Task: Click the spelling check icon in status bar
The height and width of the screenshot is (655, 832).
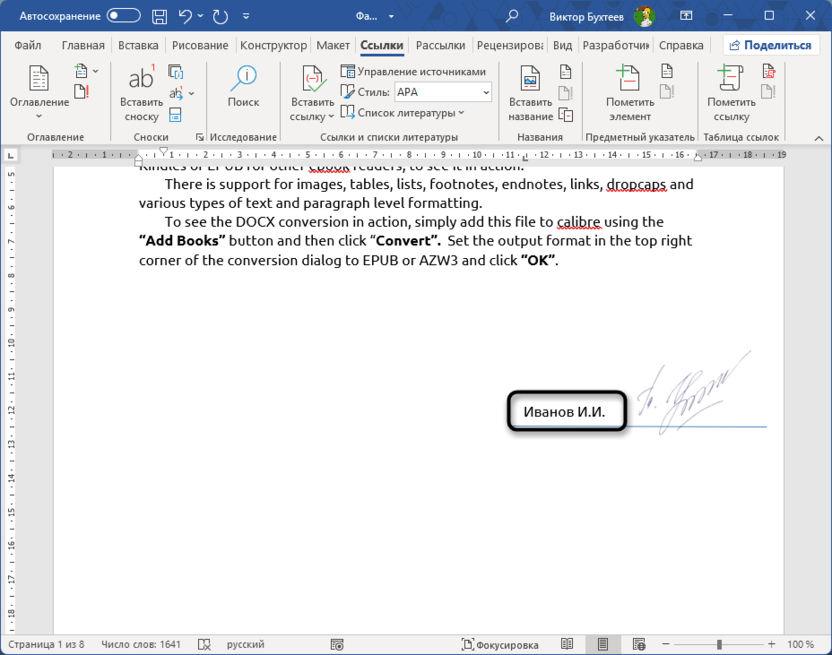Action: (204, 644)
